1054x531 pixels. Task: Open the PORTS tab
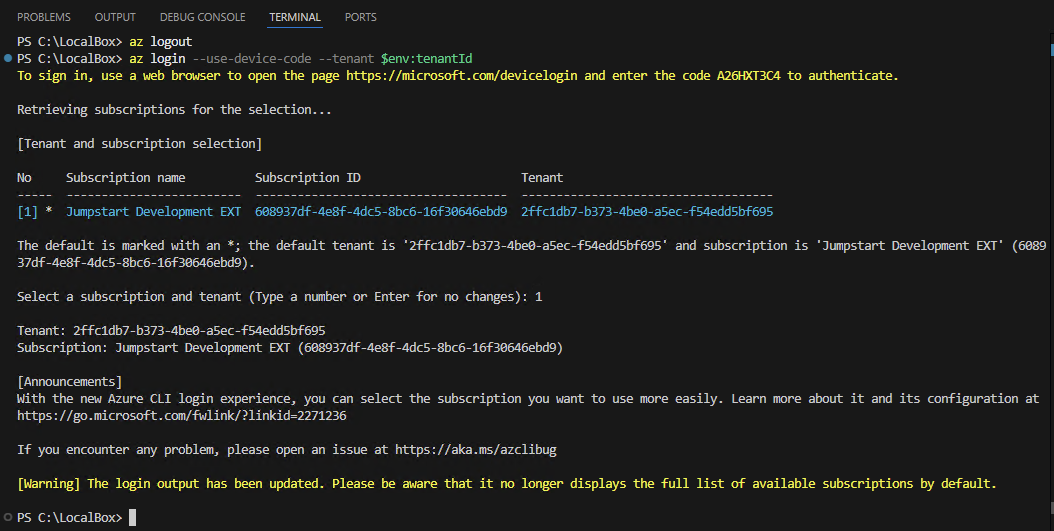(x=360, y=17)
